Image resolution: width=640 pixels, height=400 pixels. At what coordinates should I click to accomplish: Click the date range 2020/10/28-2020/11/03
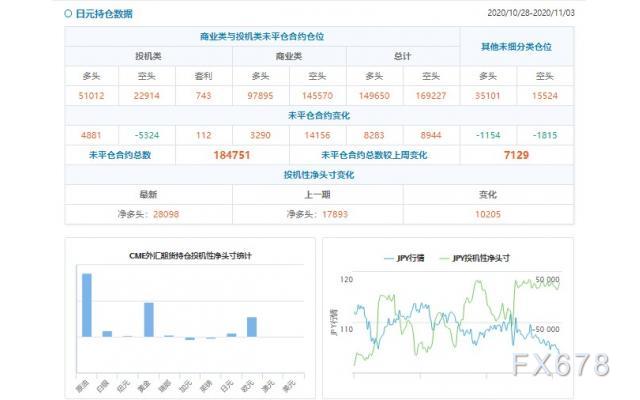(x=531, y=13)
